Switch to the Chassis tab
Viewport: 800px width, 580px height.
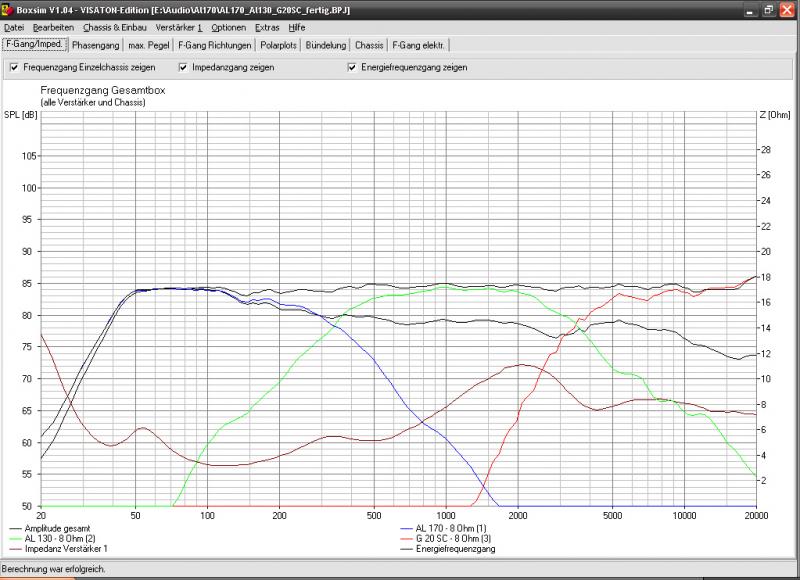coord(369,45)
